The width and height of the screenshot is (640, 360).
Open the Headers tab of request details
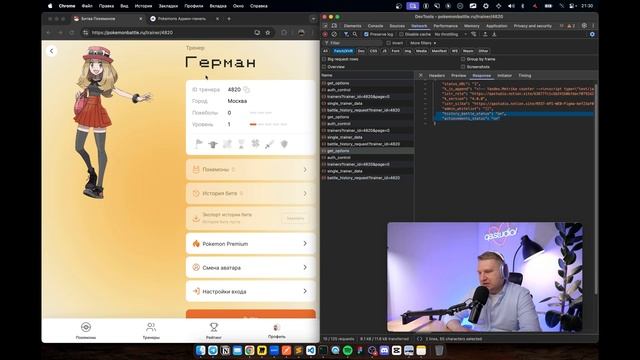point(437,76)
